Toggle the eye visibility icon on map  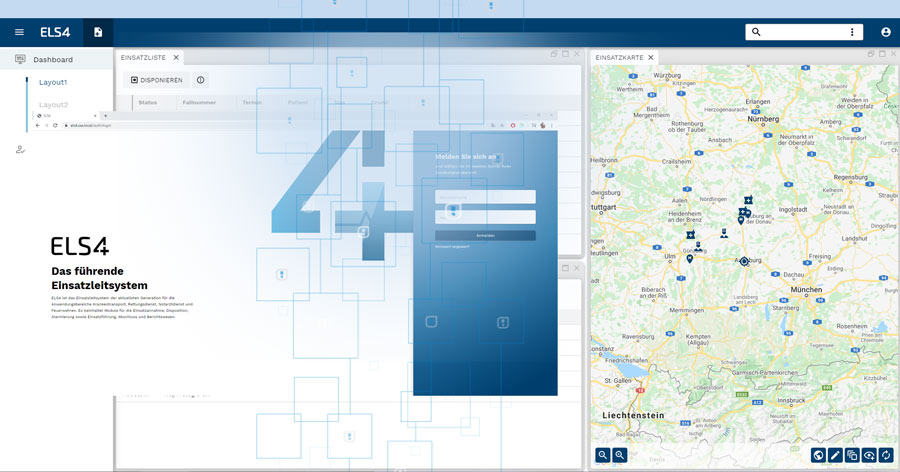tap(869, 455)
